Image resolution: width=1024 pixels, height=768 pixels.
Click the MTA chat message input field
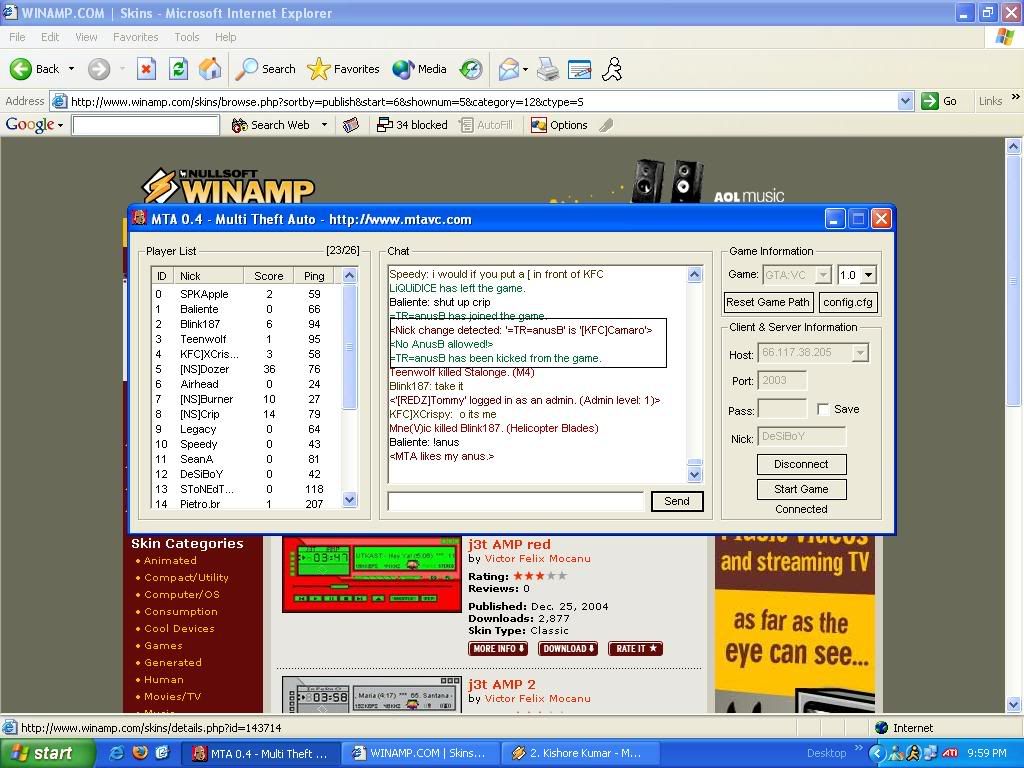tap(516, 501)
